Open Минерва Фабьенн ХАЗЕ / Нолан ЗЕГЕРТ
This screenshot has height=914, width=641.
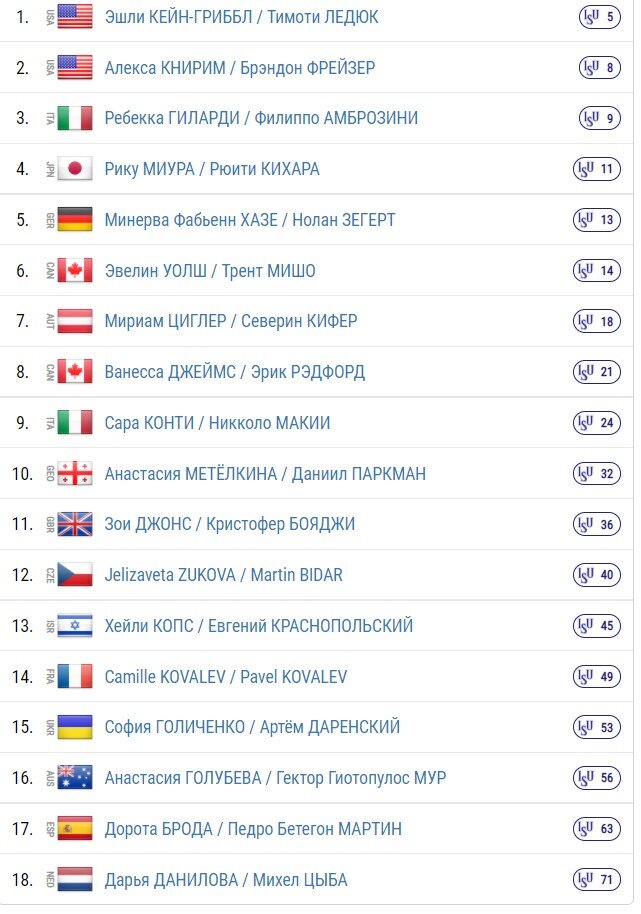pos(250,220)
